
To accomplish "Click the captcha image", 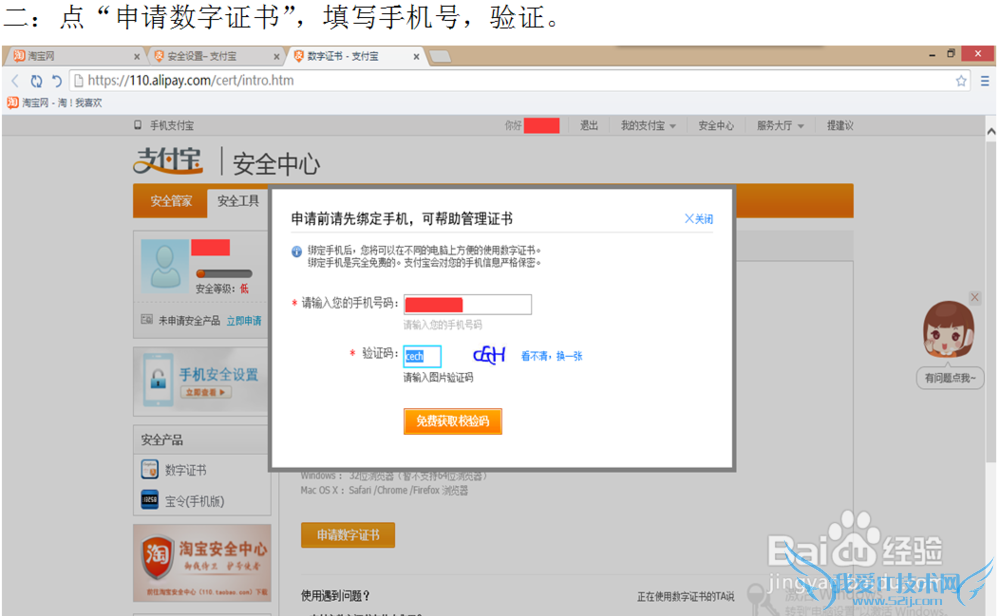I will point(489,355).
